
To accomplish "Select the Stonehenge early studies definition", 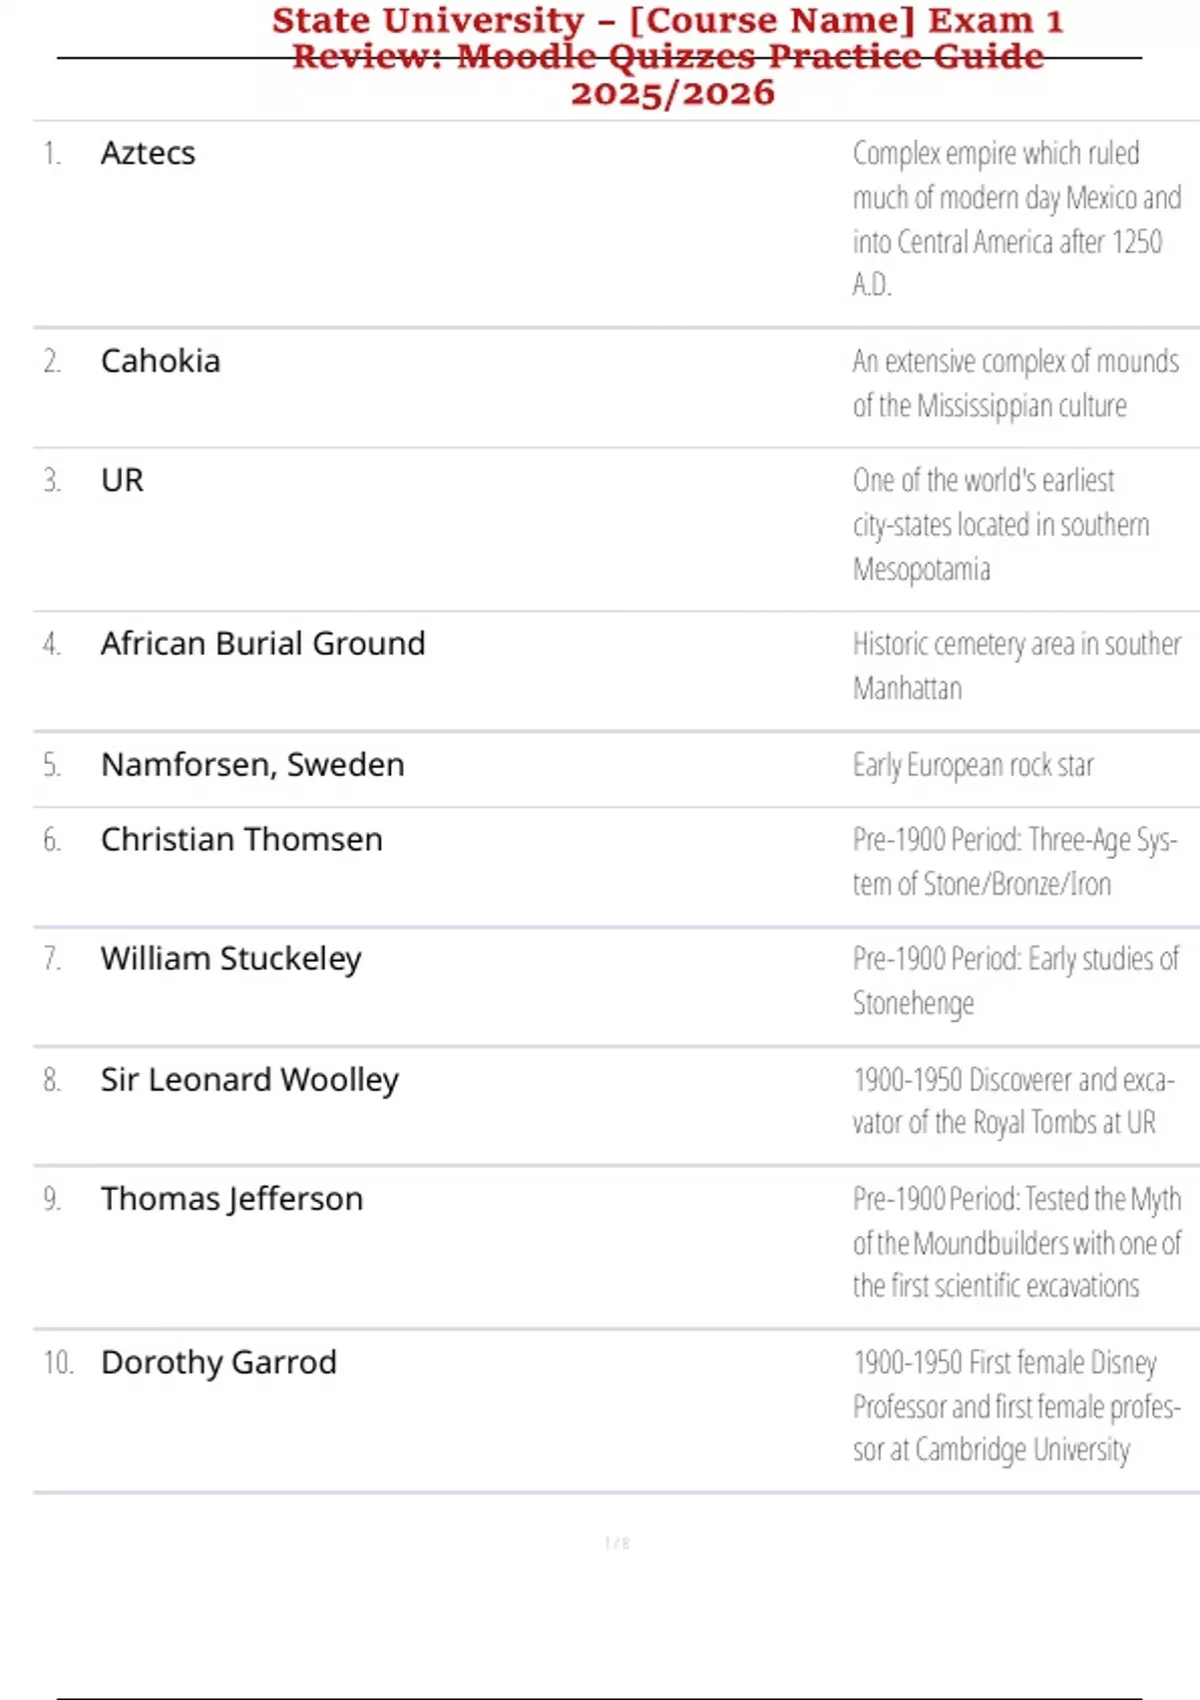I will click(1015, 980).
